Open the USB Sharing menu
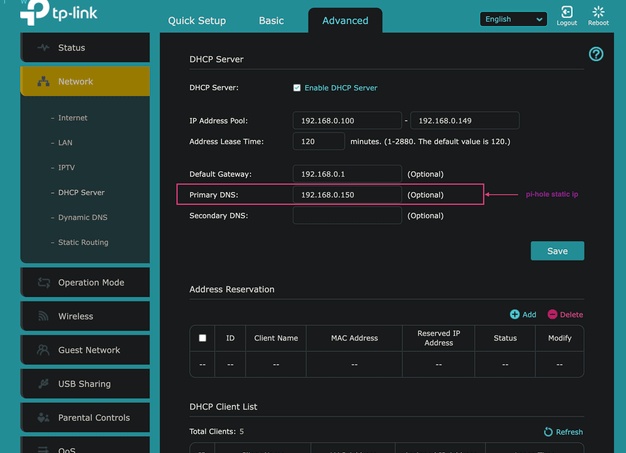Image resolution: width=626 pixels, height=453 pixels. [85, 384]
